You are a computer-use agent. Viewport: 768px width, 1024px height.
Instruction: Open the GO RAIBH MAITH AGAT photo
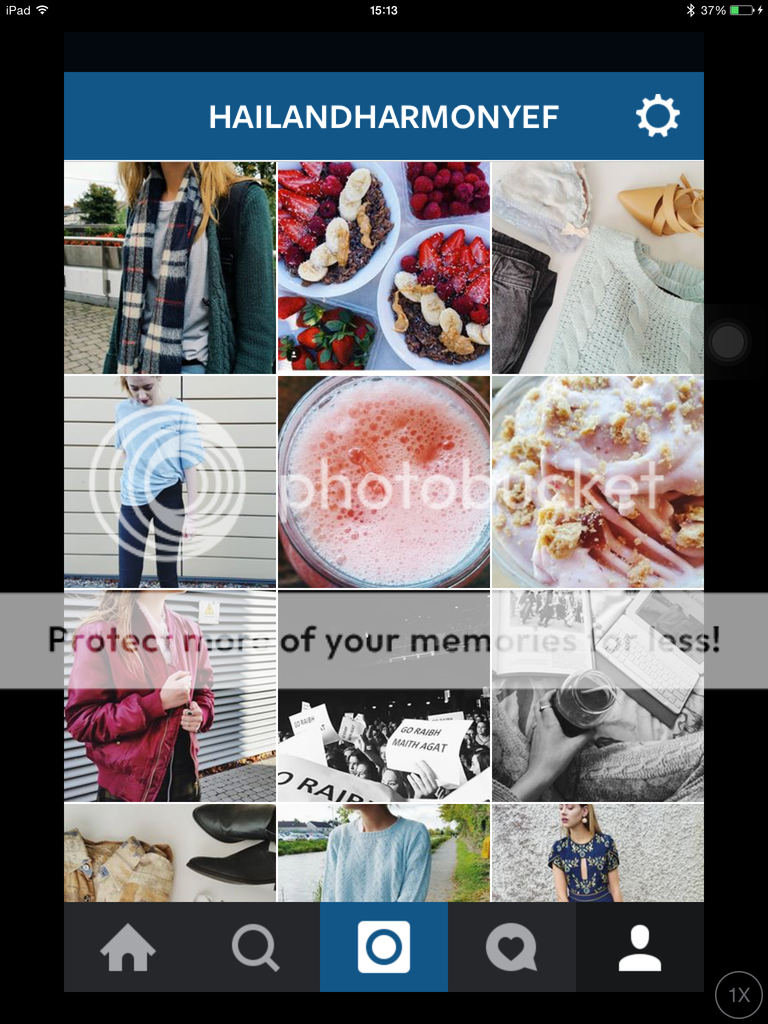click(x=384, y=696)
